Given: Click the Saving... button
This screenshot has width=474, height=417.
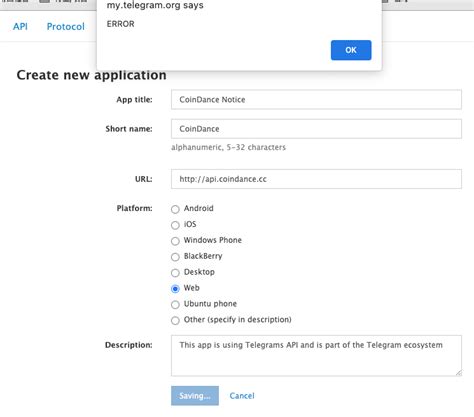Looking at the screenshot, I should point(195,396).
